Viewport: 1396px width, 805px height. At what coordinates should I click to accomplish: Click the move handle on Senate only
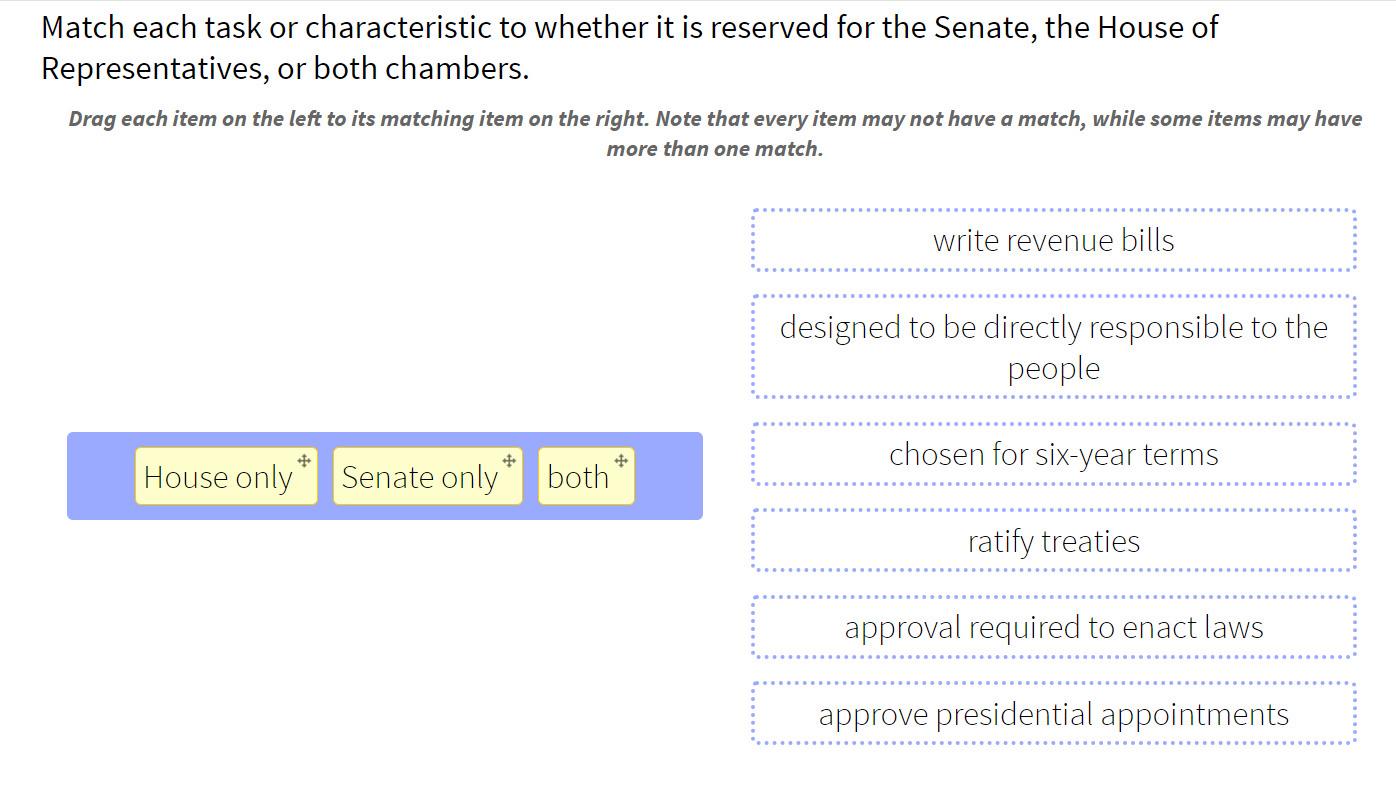[508, 461]
